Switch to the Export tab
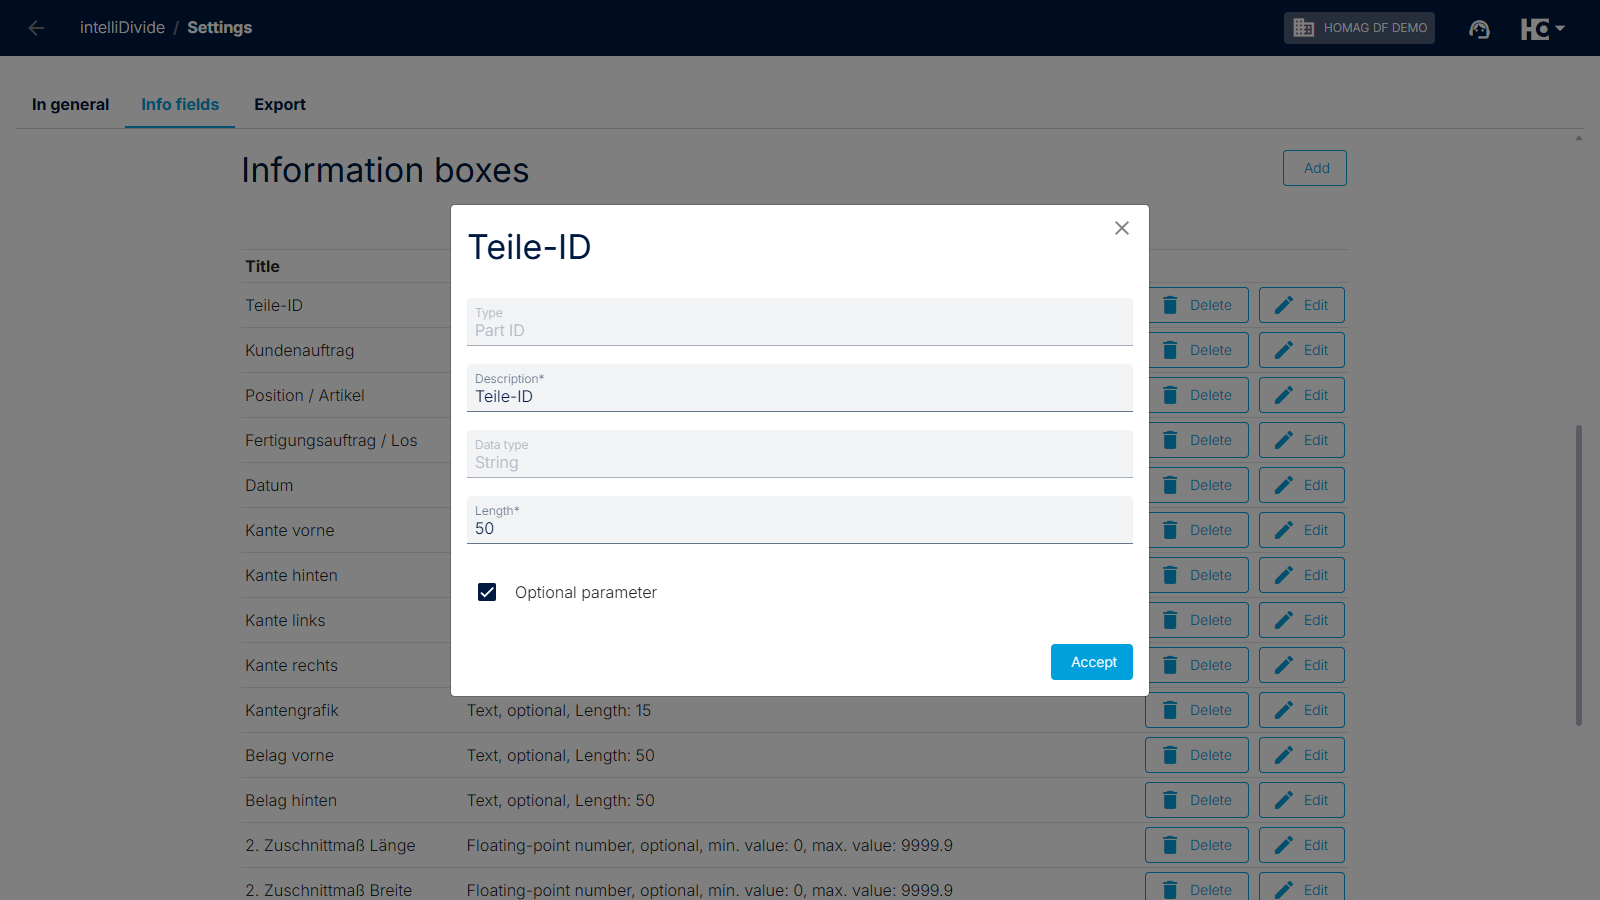This screenshot has width=1600, height=900. pyautogui.click(x=280, y=104)
